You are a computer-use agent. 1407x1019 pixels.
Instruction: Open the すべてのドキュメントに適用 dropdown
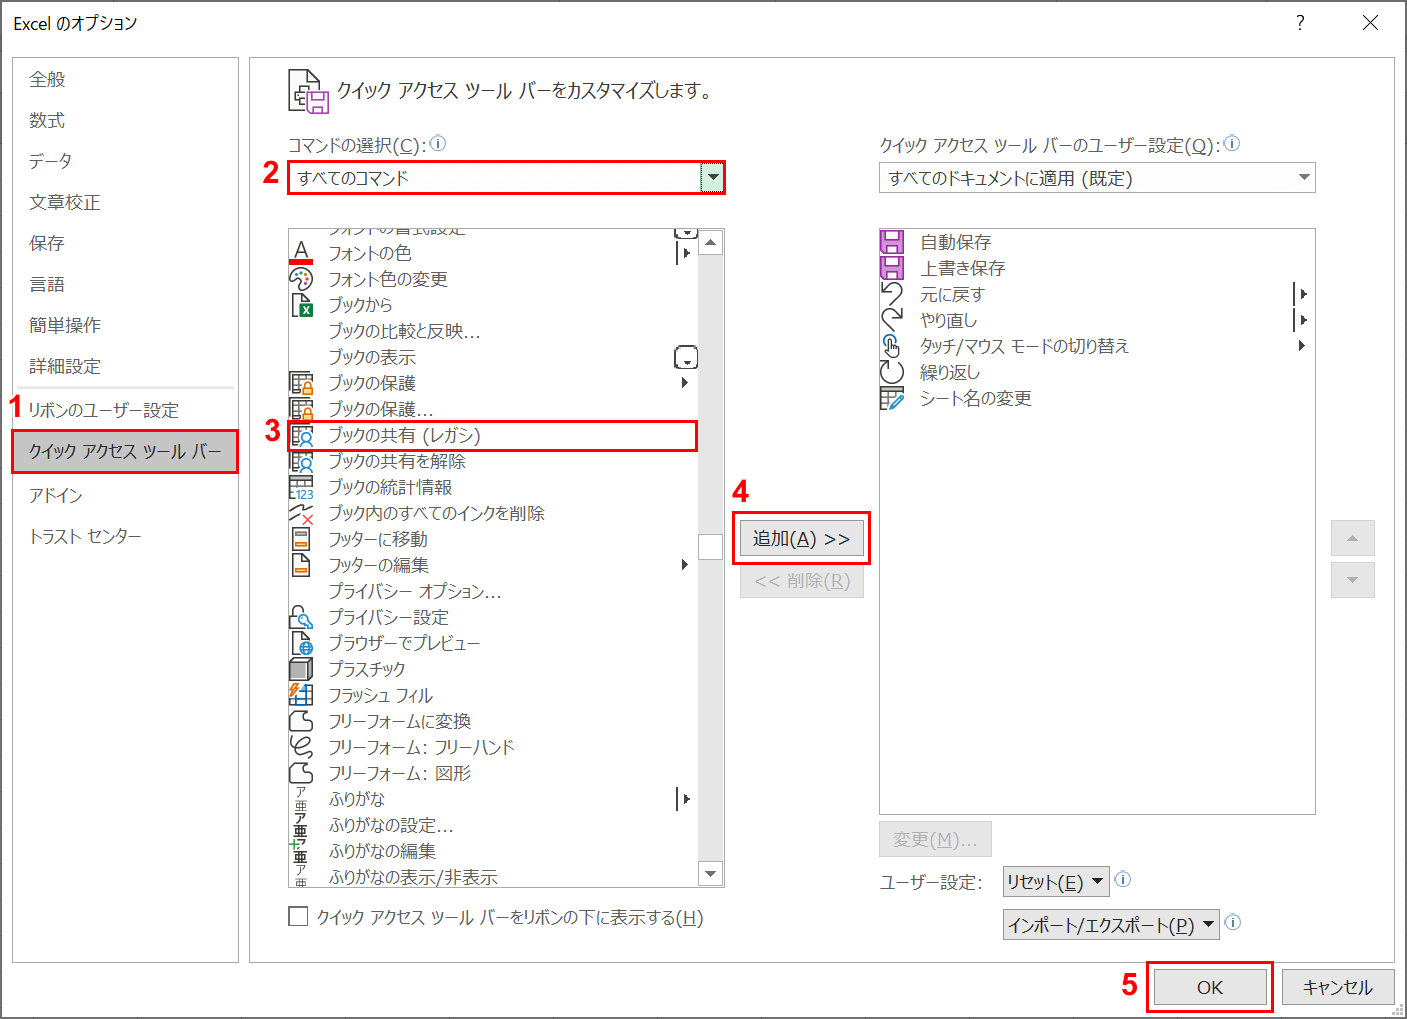[1303, 177]
